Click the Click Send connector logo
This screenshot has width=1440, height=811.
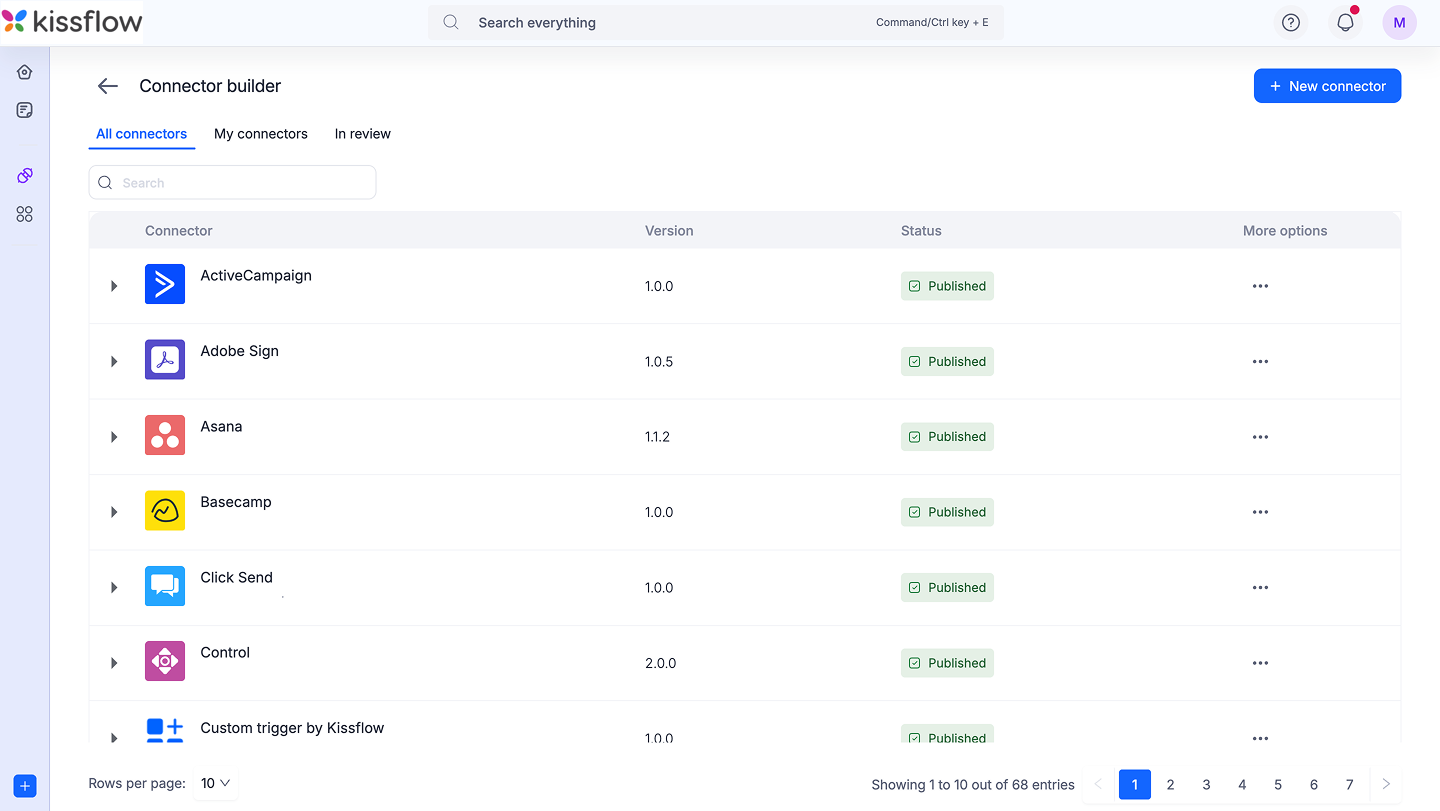tap(165, 586)
